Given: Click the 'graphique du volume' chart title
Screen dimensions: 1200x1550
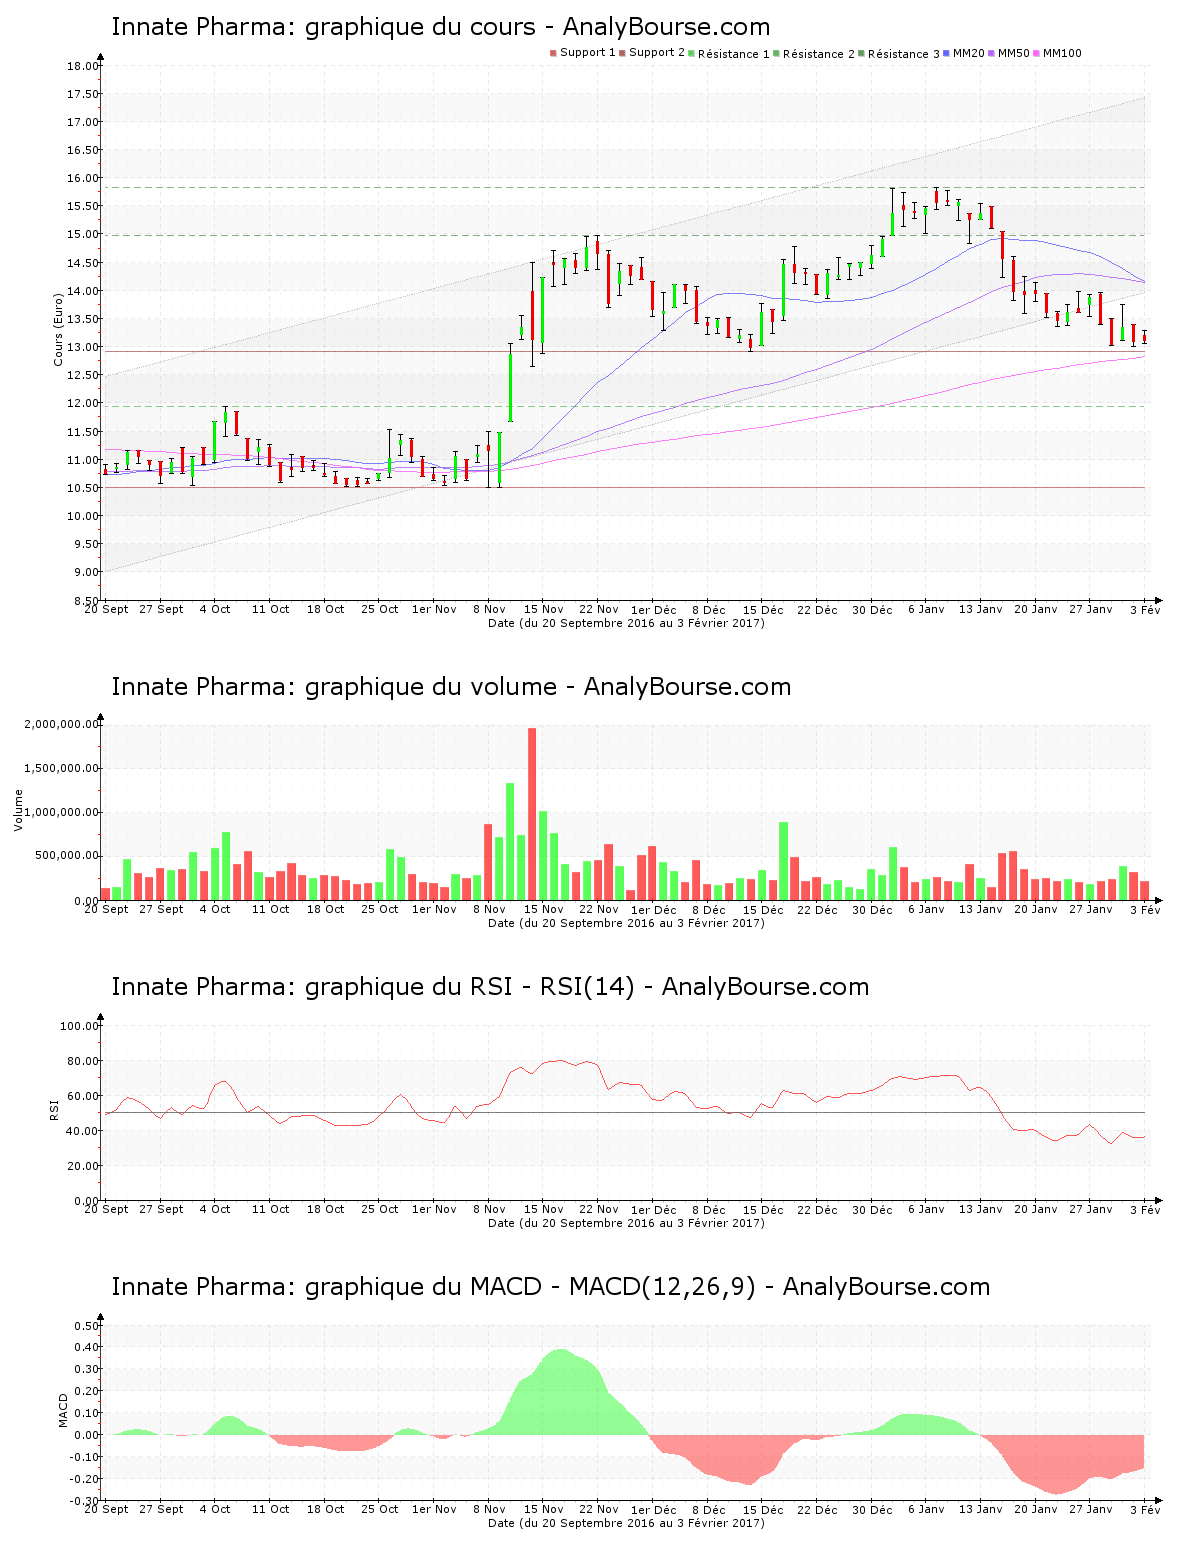Looking at the screenshot, I should (451, 687).
